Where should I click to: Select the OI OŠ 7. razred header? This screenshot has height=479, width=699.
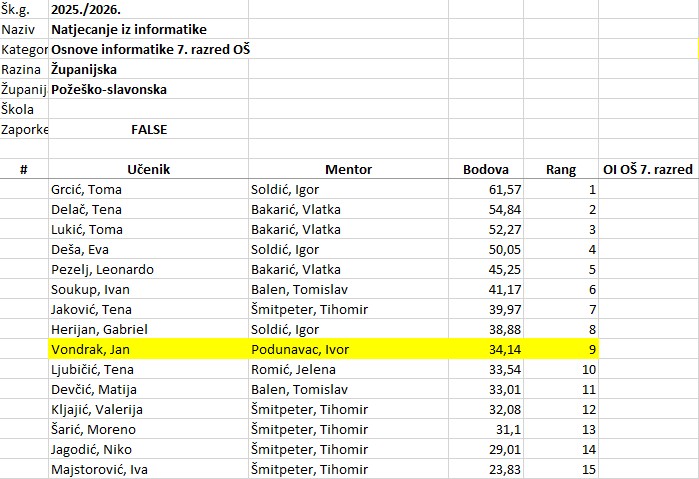tap(647, 169)
